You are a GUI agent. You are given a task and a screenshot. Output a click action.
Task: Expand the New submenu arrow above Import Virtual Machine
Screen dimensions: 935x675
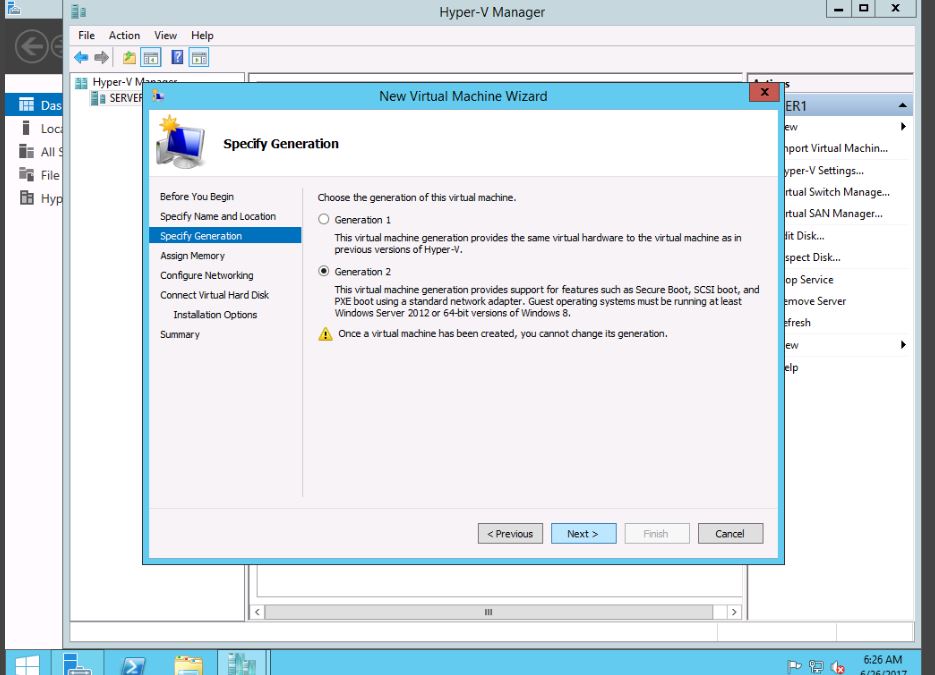point(903,126)
